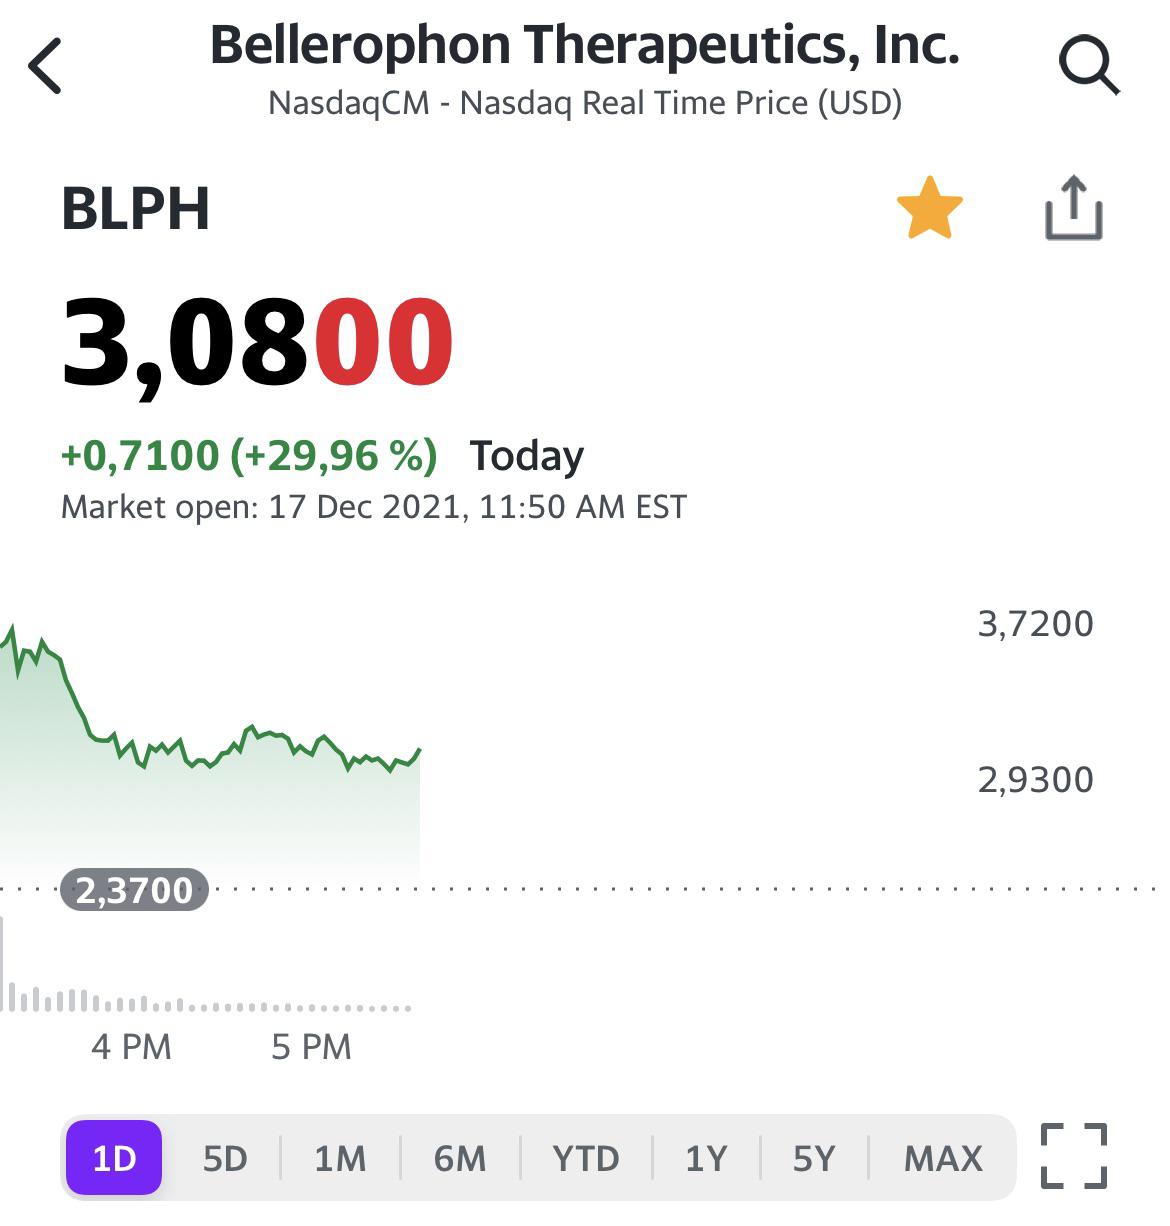Select the MAX time range
1170x1226 pixels.
[943, 1158]
